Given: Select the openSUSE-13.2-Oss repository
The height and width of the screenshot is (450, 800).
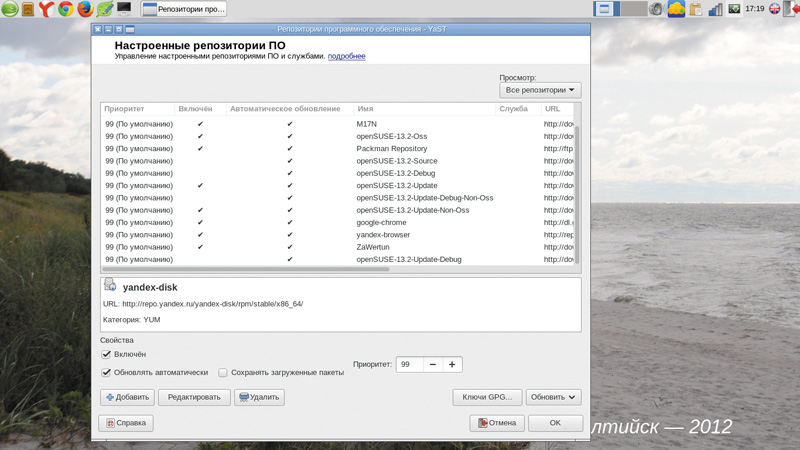Looking at the screenshot, I should (x=338, y=136).
